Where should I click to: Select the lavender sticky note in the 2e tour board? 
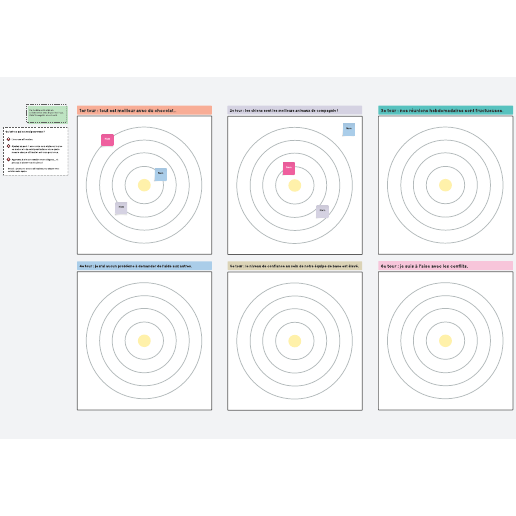point(322,211)
